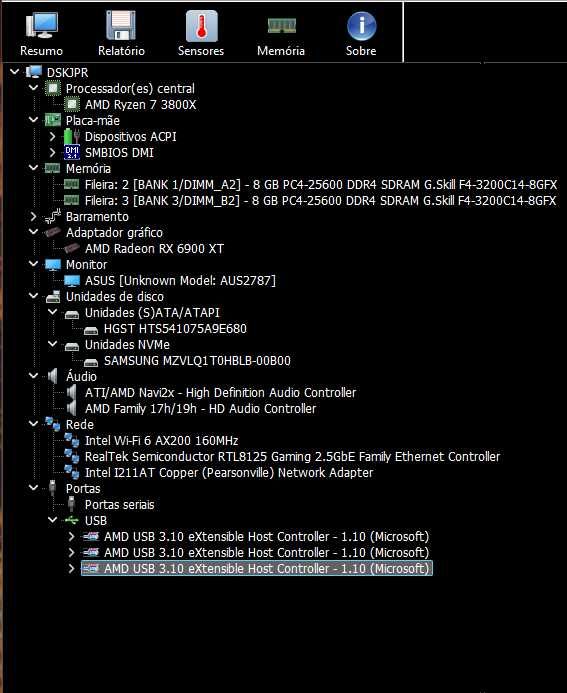567x693 pixels.
Task: Click the DSKJPR computer icon
Action: [x=34, y=72]
